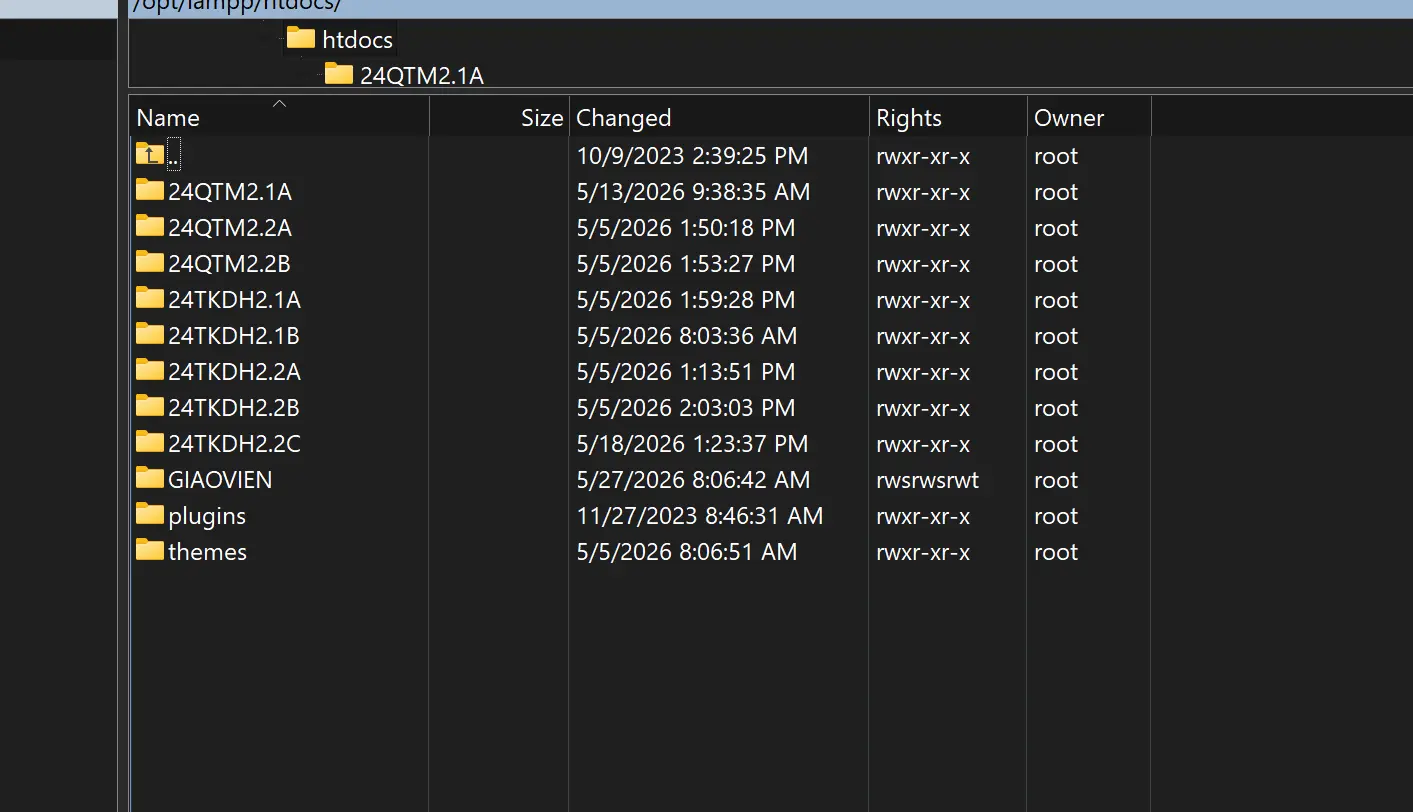
Task: Click the root owner in themes row
Action: [x=1056, y=552]
